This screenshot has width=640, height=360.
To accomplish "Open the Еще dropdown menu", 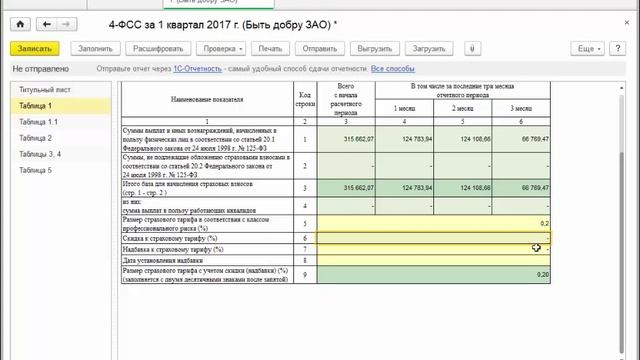I will tap(587, 49).
